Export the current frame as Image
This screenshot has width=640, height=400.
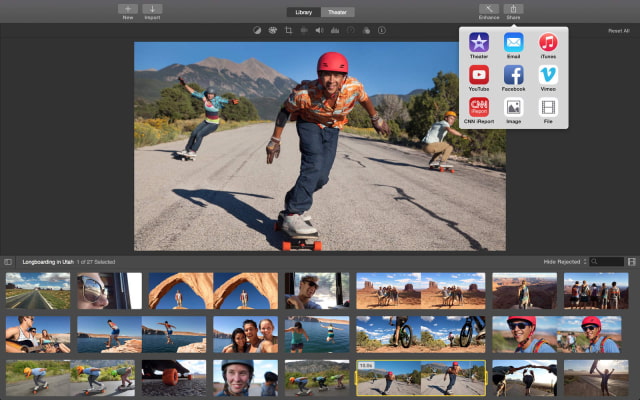pos(513,107)
